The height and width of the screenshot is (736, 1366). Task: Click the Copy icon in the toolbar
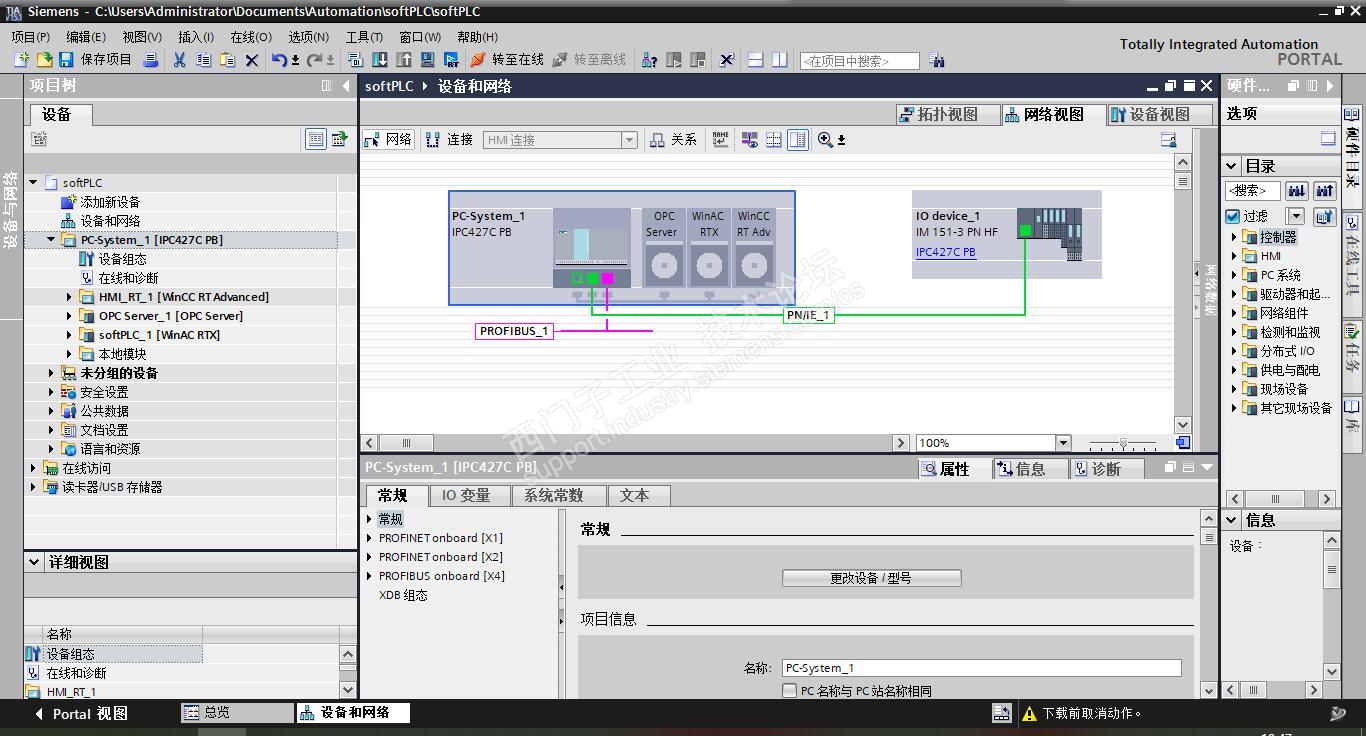[203, 60]
